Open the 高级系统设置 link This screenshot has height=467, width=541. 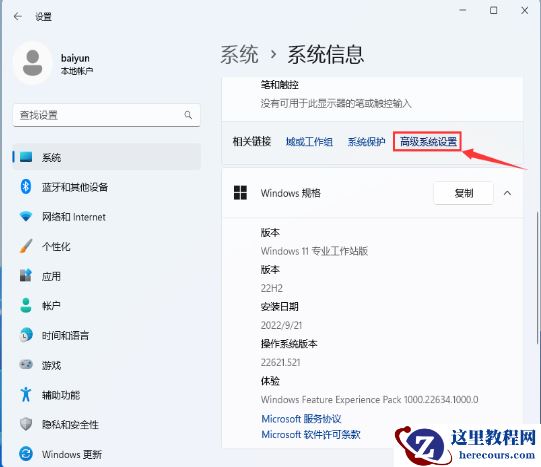point(428,141)
